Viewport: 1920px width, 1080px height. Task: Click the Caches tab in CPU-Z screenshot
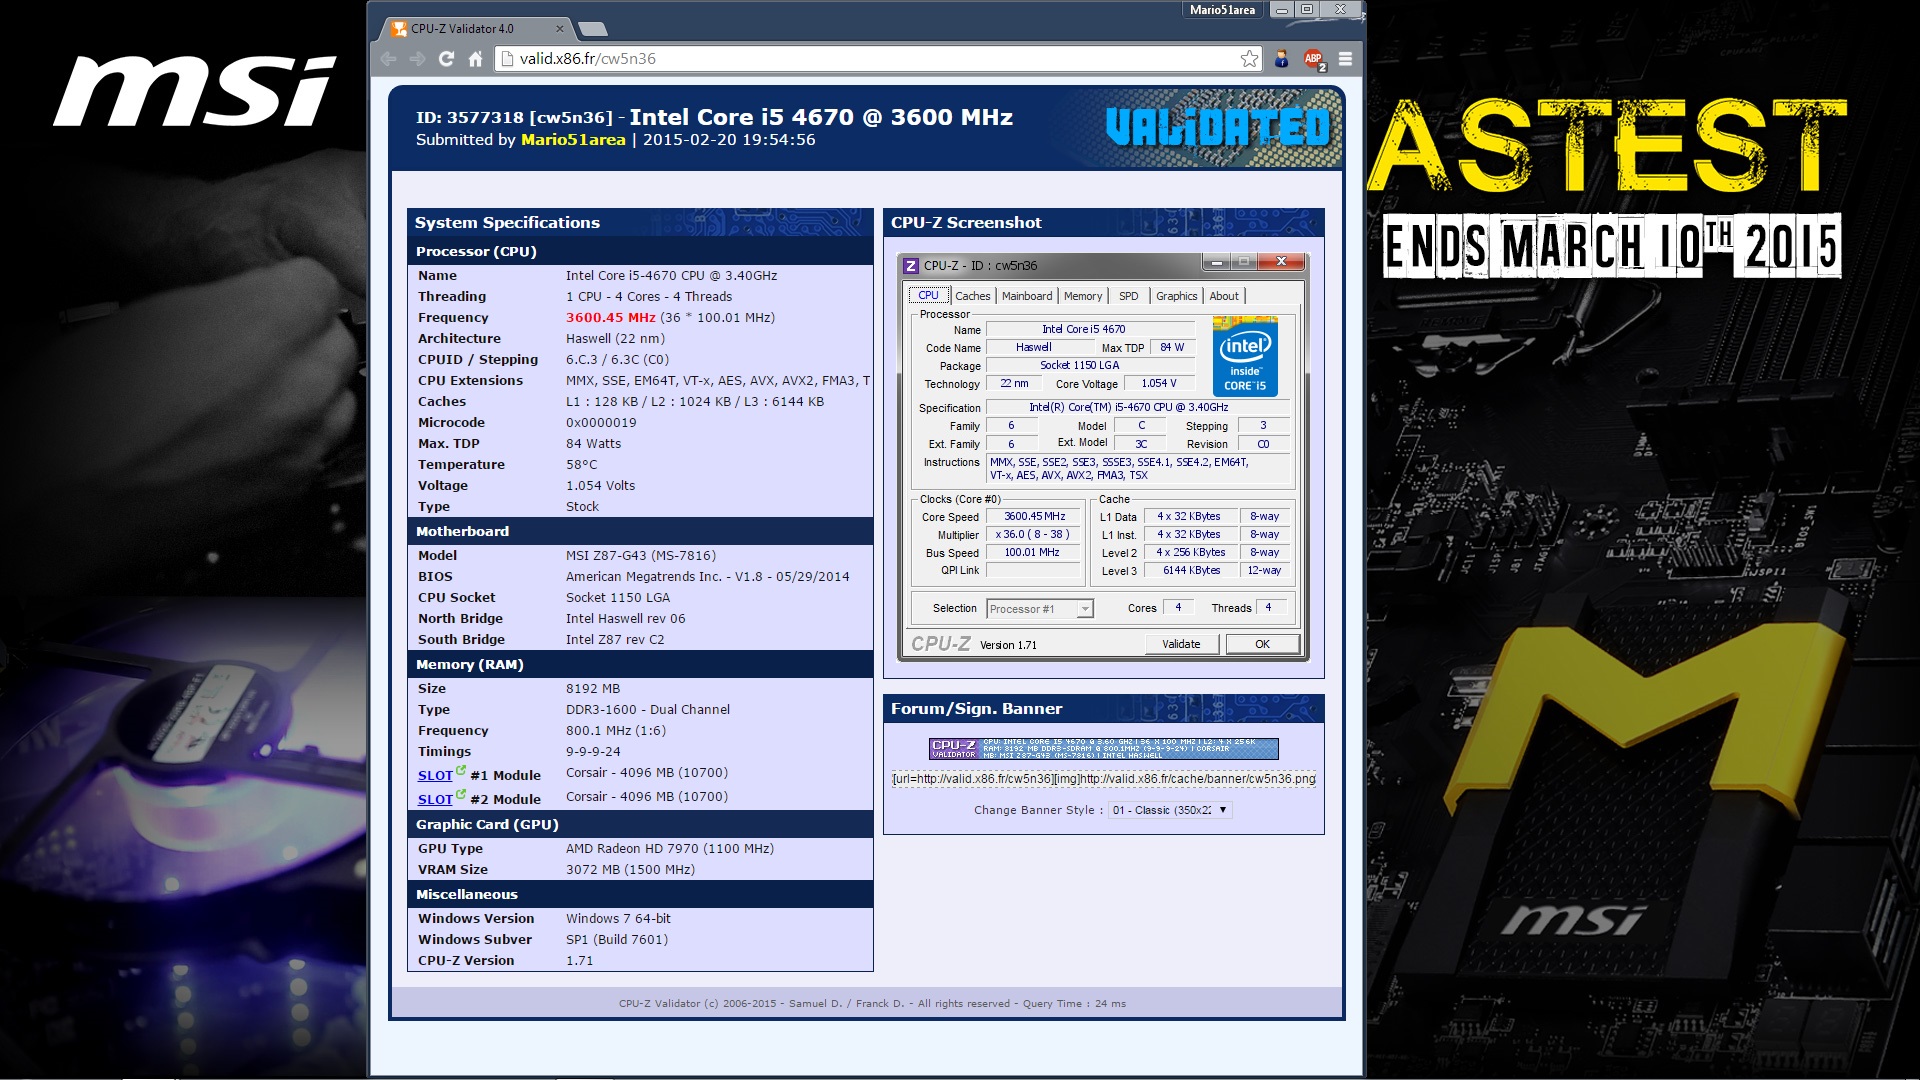click(972, 296)
